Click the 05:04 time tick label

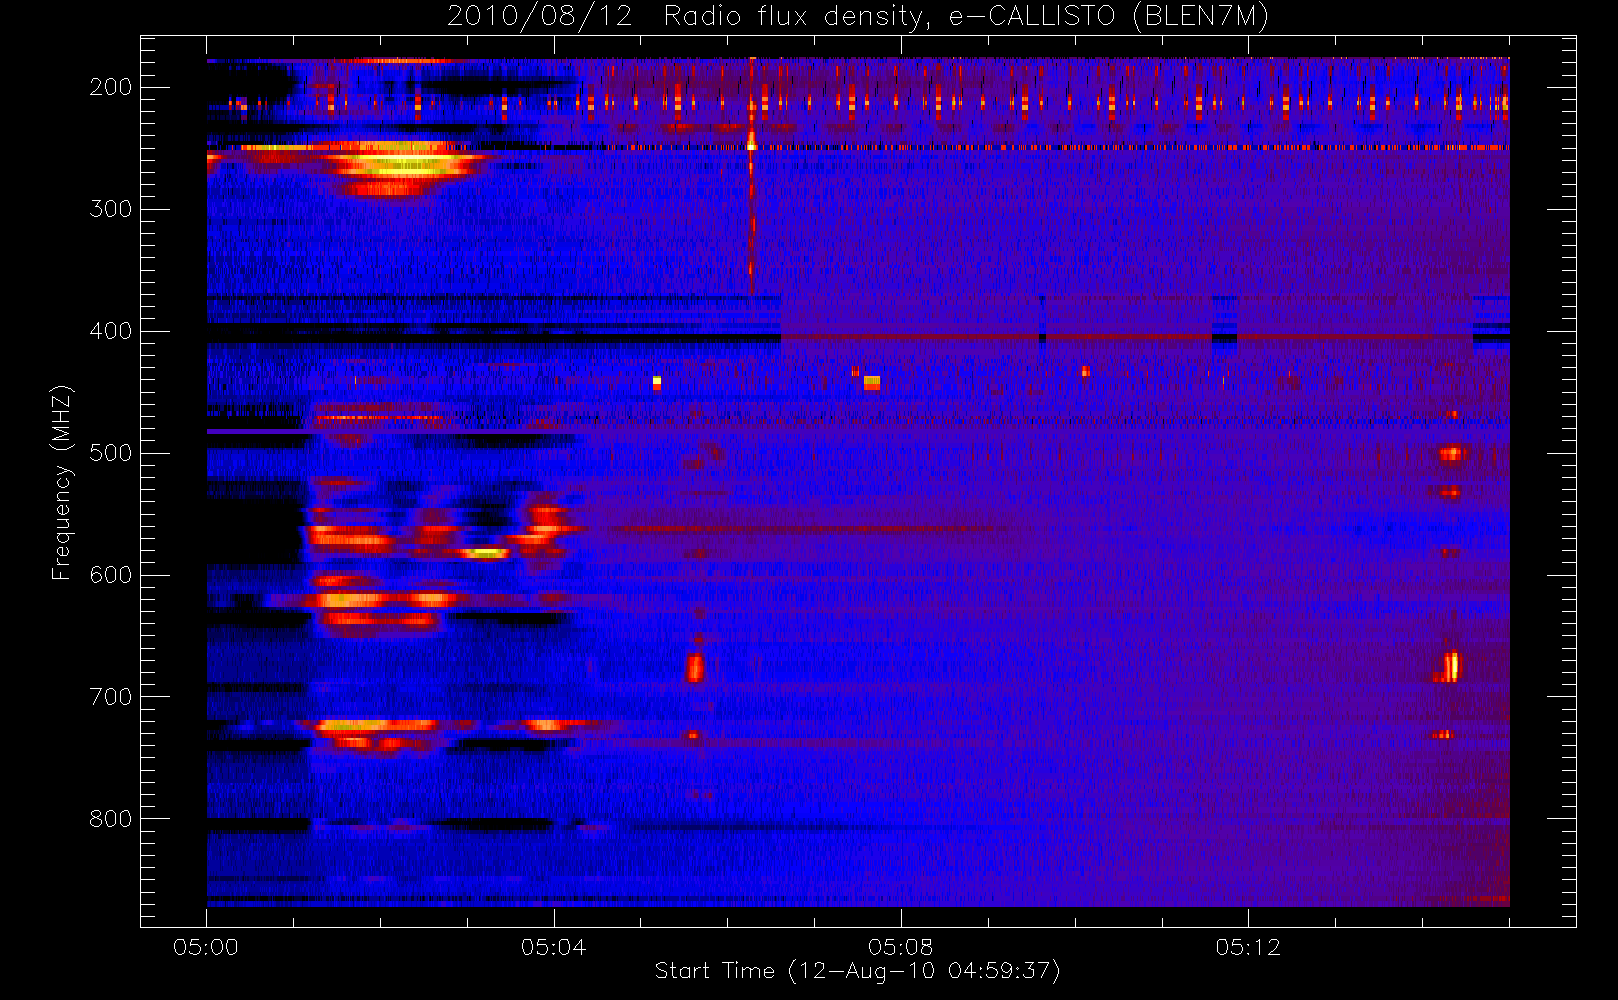(553, 947)
